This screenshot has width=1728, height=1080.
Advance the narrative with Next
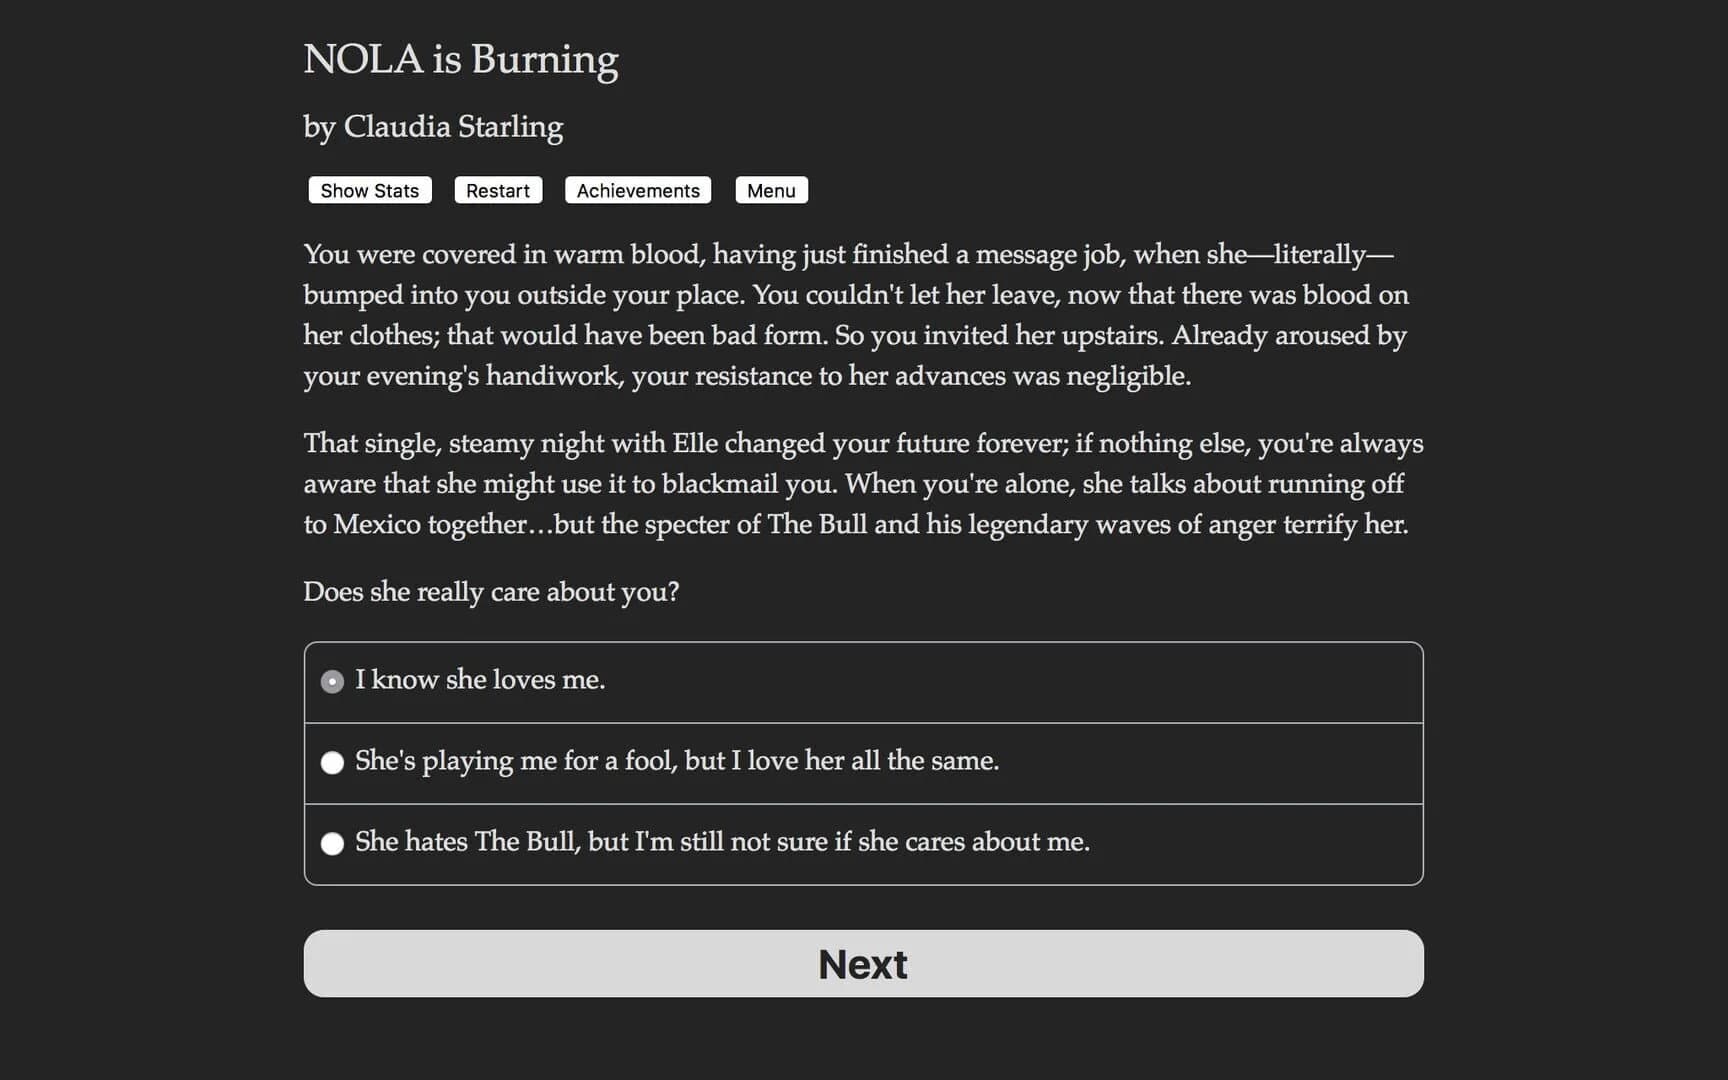862,963
